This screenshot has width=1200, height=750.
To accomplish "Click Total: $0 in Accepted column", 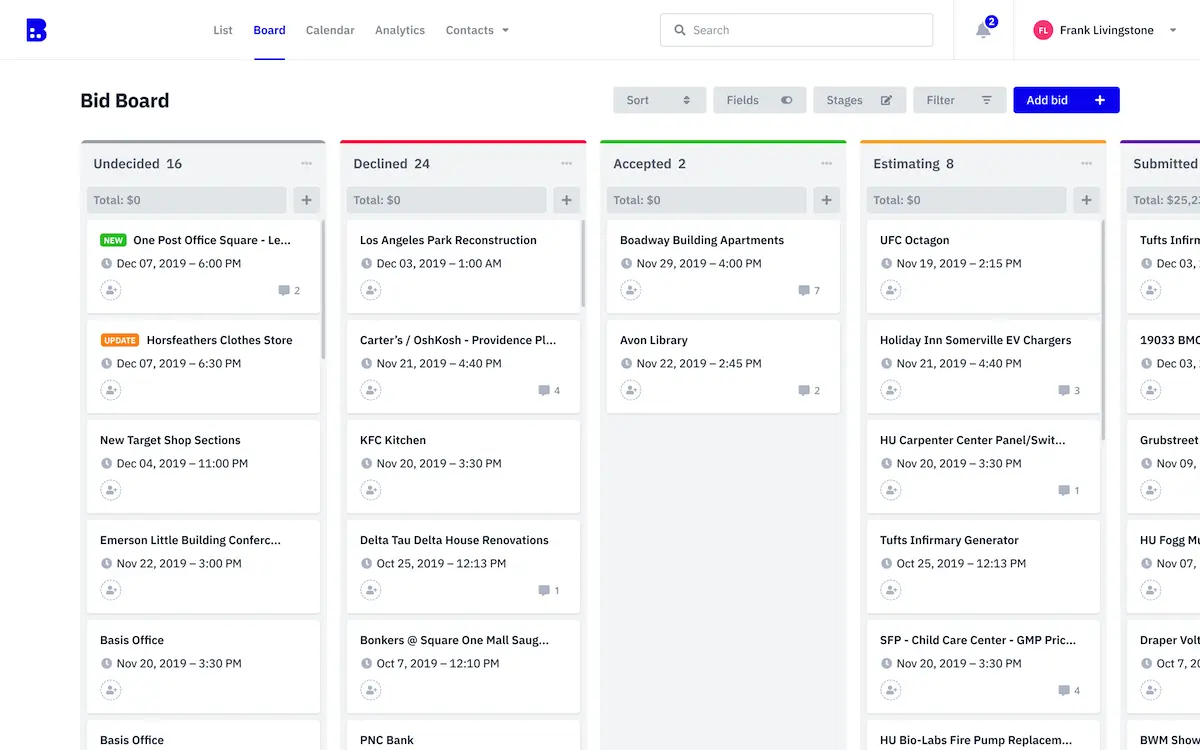I will click(707, 200).
